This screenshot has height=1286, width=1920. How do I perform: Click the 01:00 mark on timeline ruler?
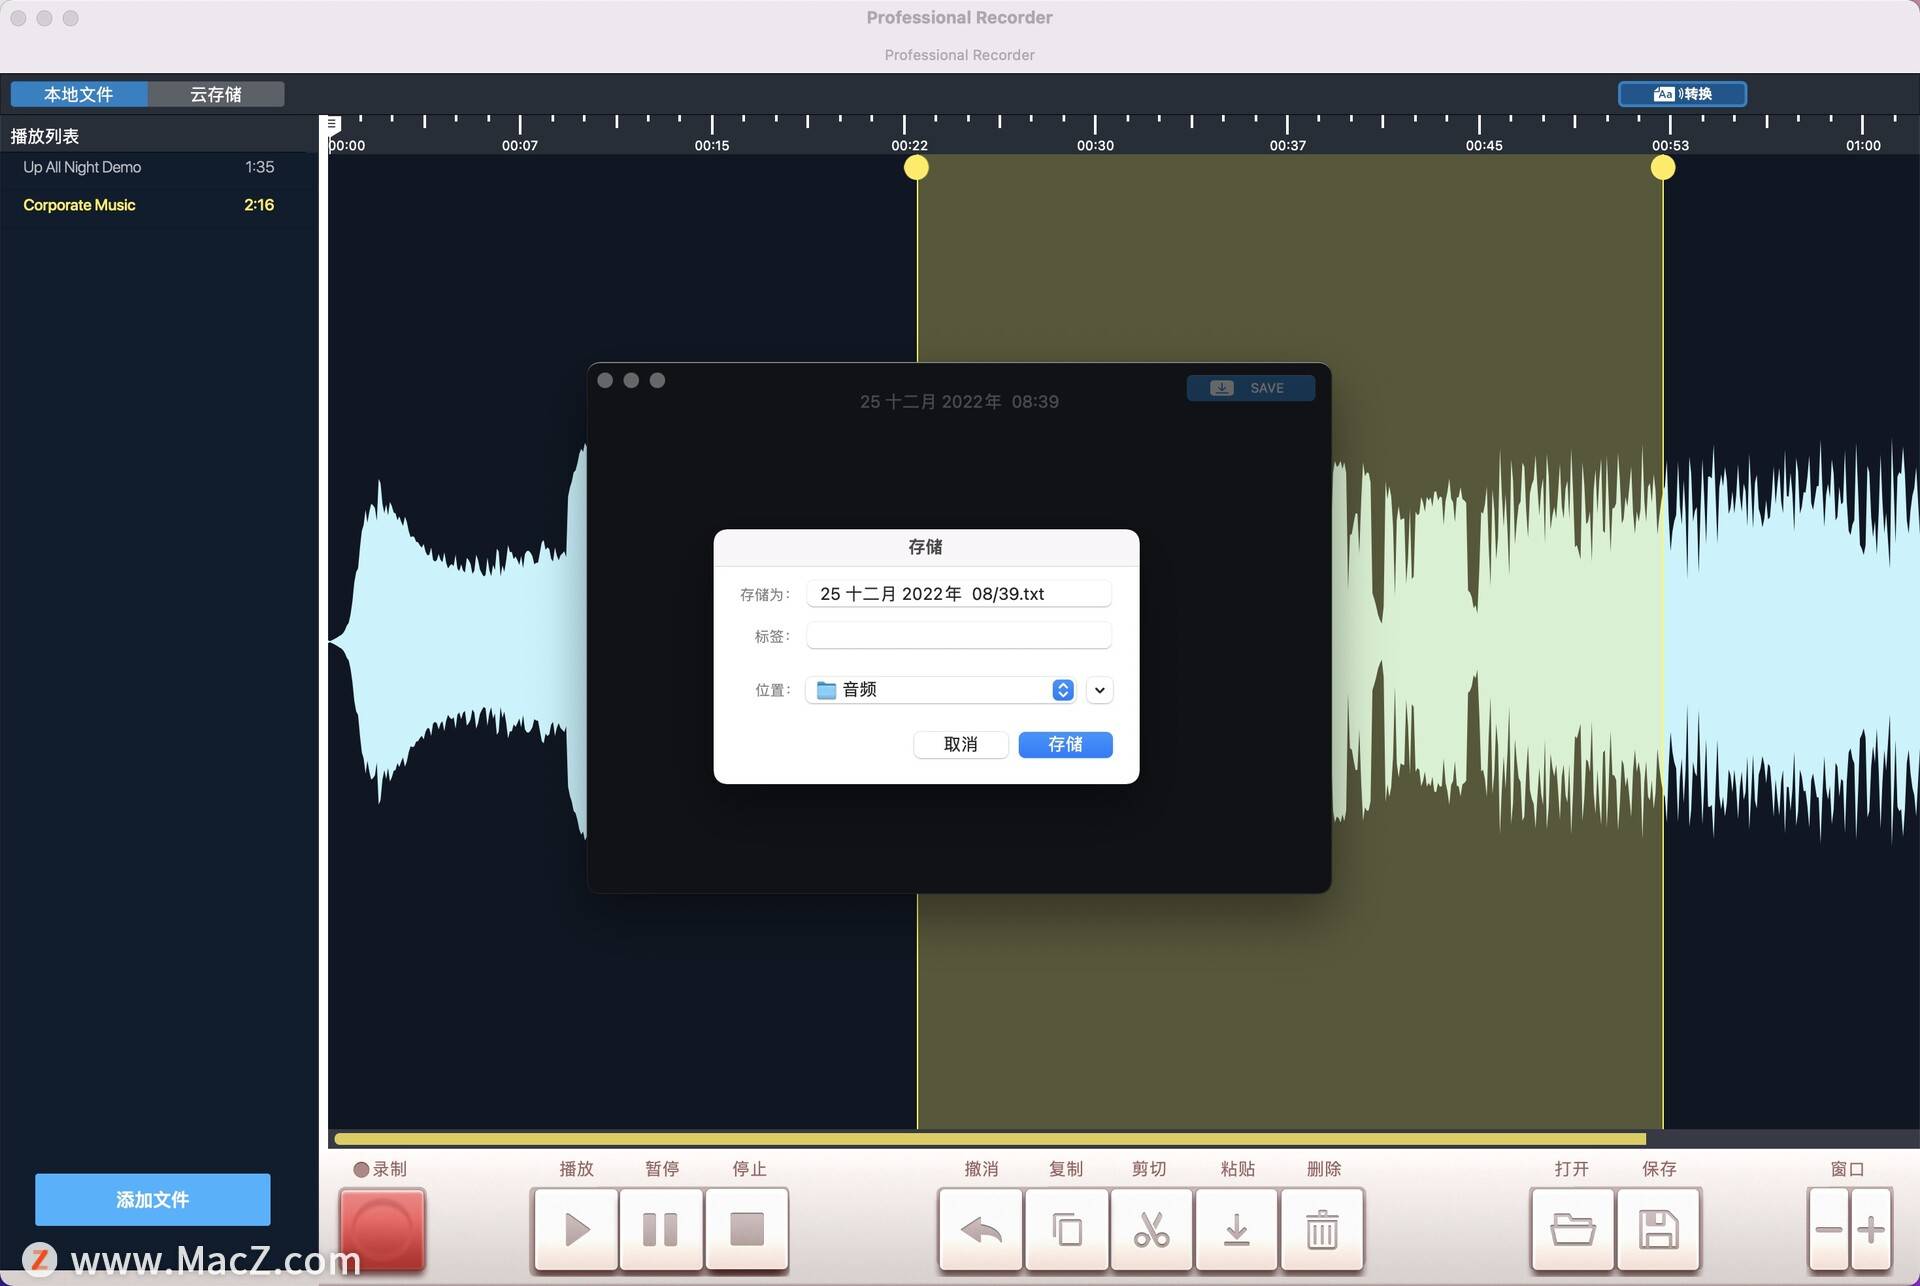(1863, 145)
